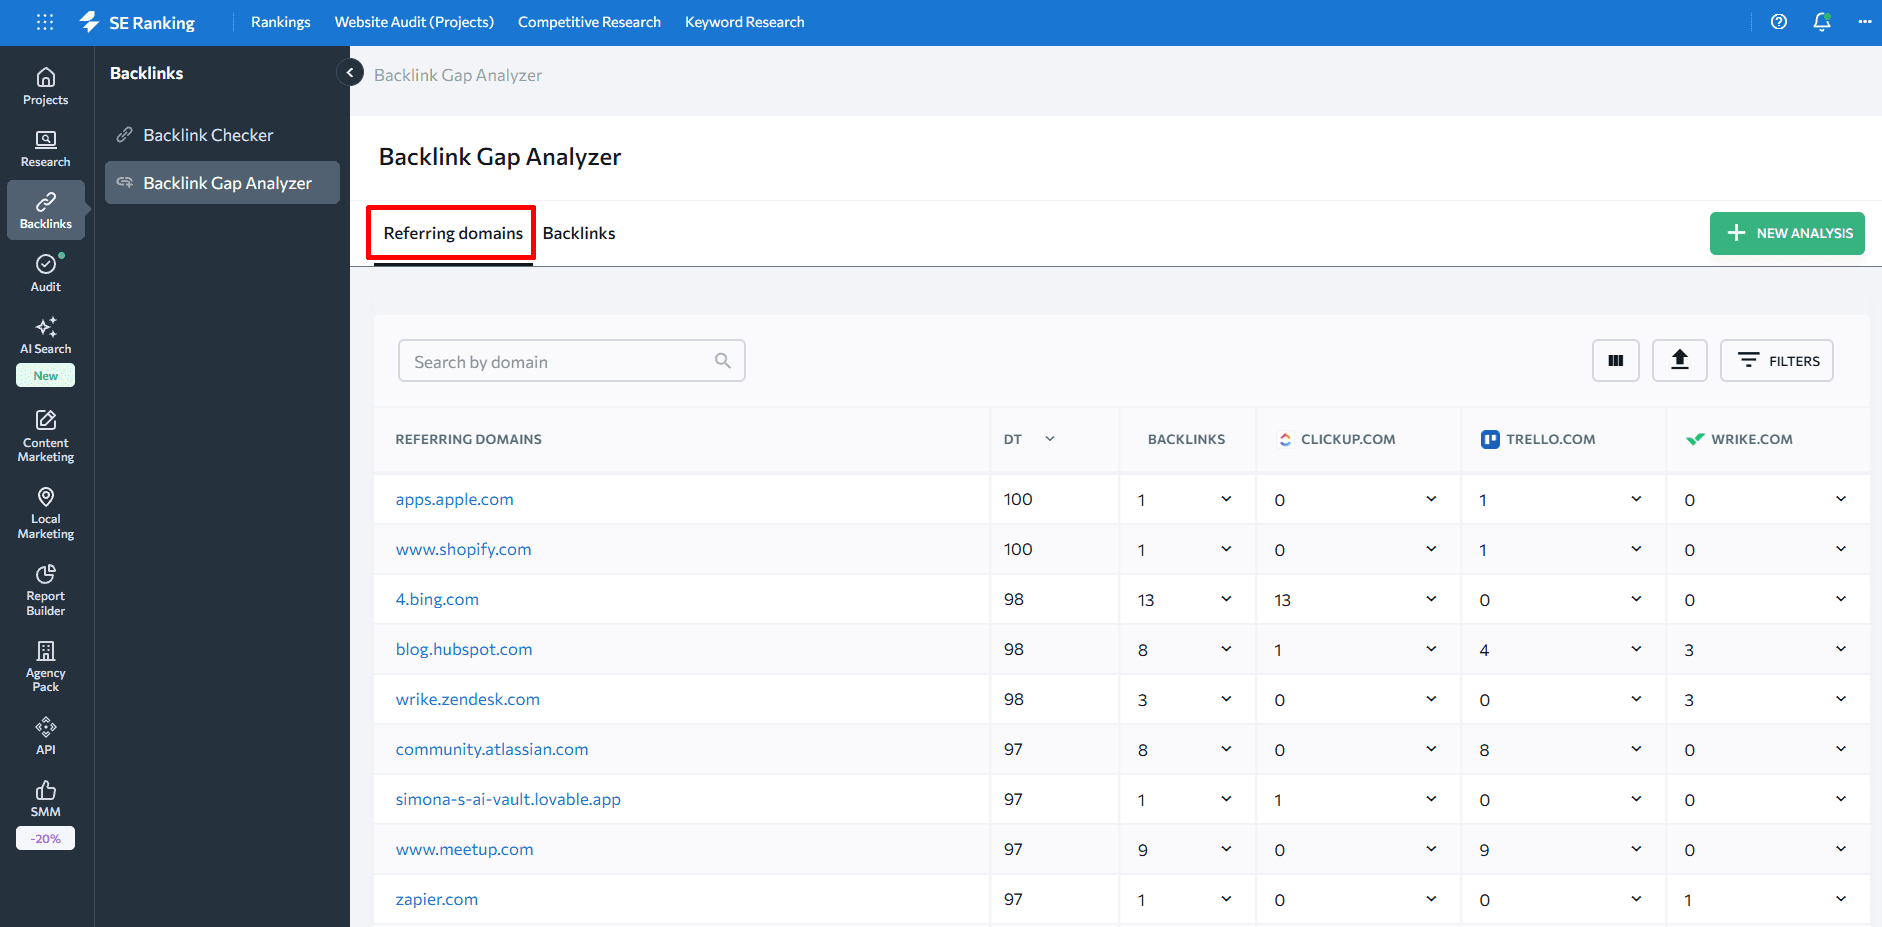Open the columns settings button
Image resolution: width=1882 pixels, height=927 pixels.
coord(1616,361)
